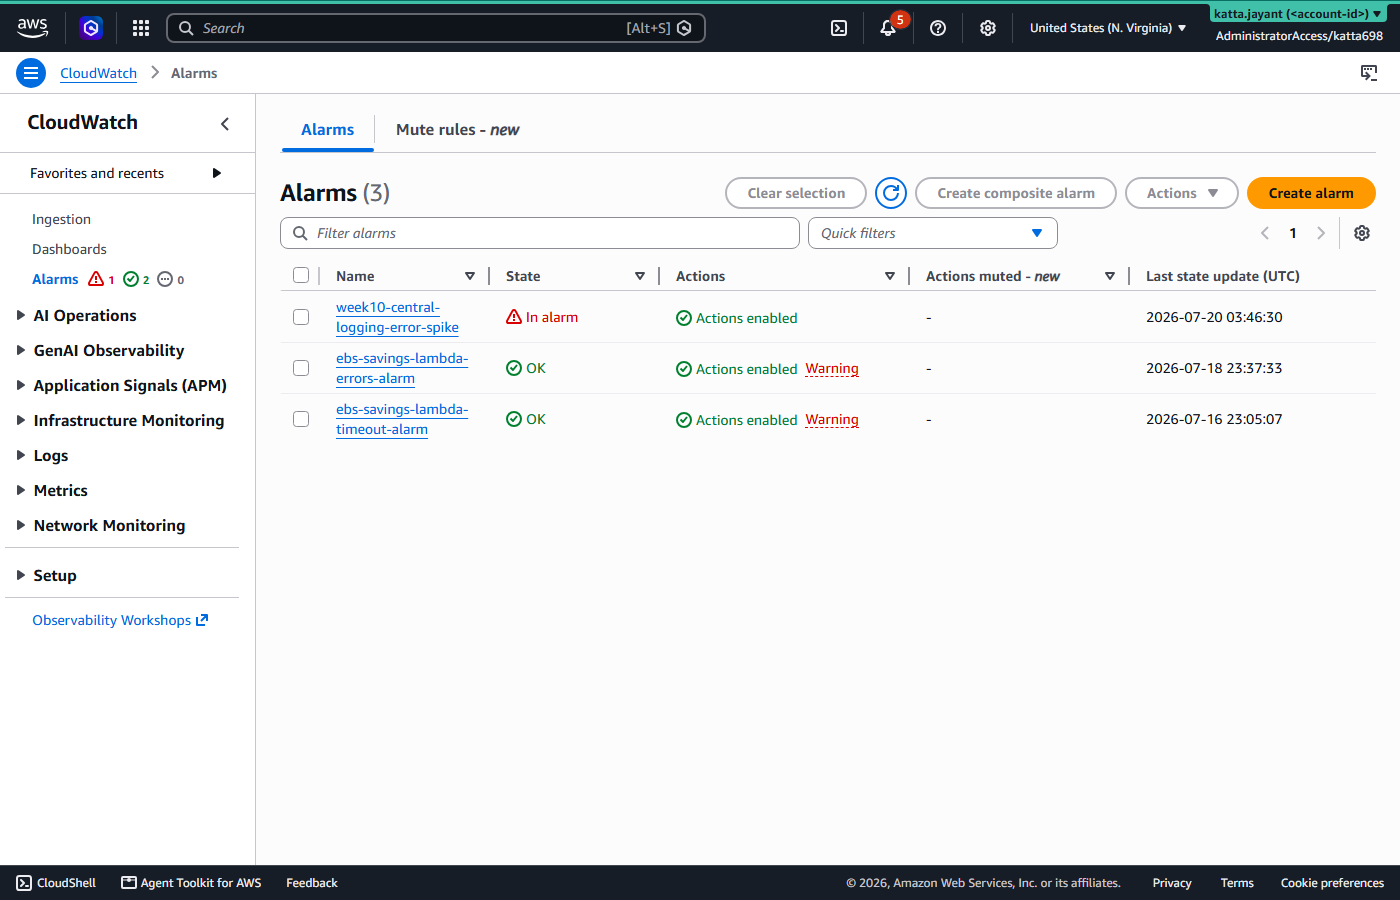The image size is (1400, 900).
Task: Click the Actions muted column sort arrow
Action: point(1110,276)
